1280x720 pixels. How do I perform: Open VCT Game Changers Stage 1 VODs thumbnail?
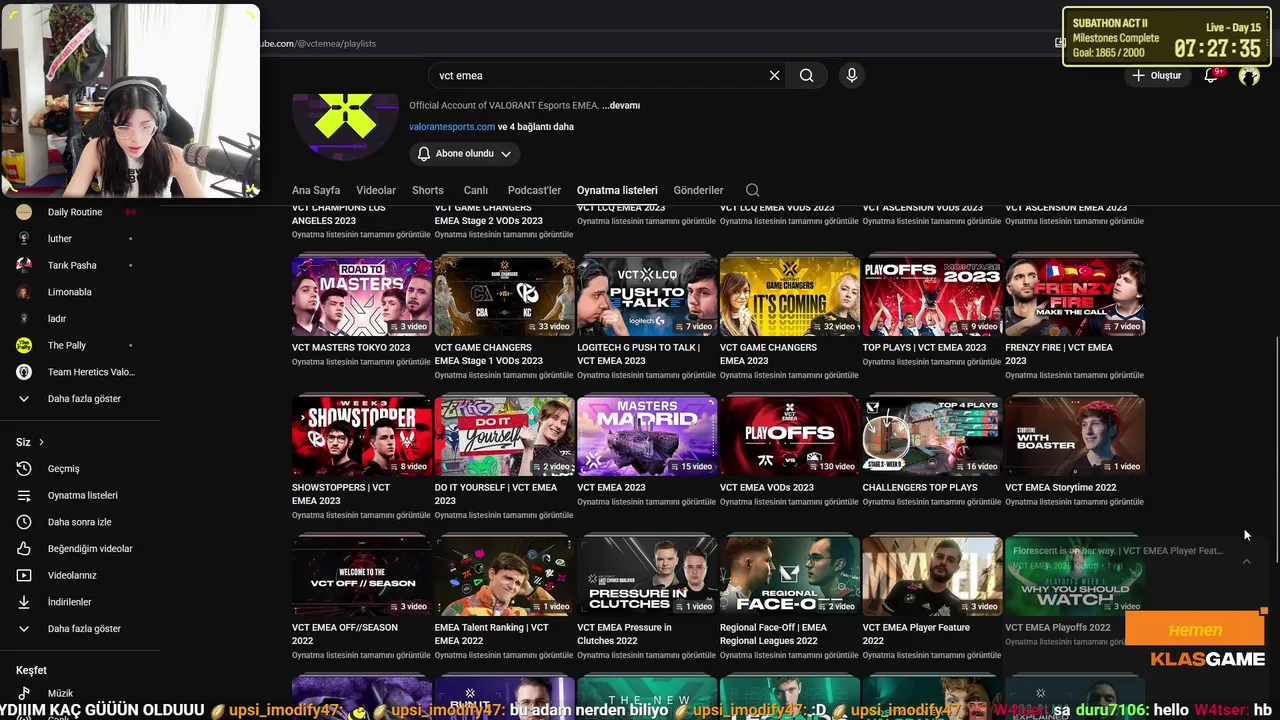[x=505, y=296]
